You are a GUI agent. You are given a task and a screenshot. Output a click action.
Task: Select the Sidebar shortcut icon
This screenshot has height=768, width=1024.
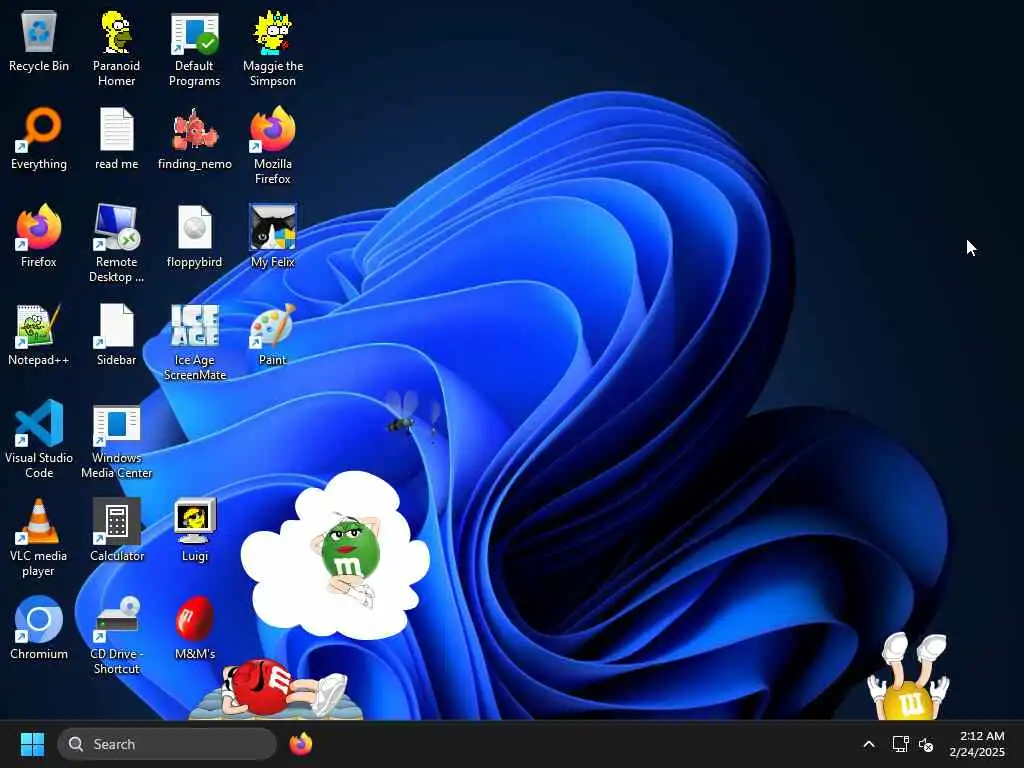116,335
